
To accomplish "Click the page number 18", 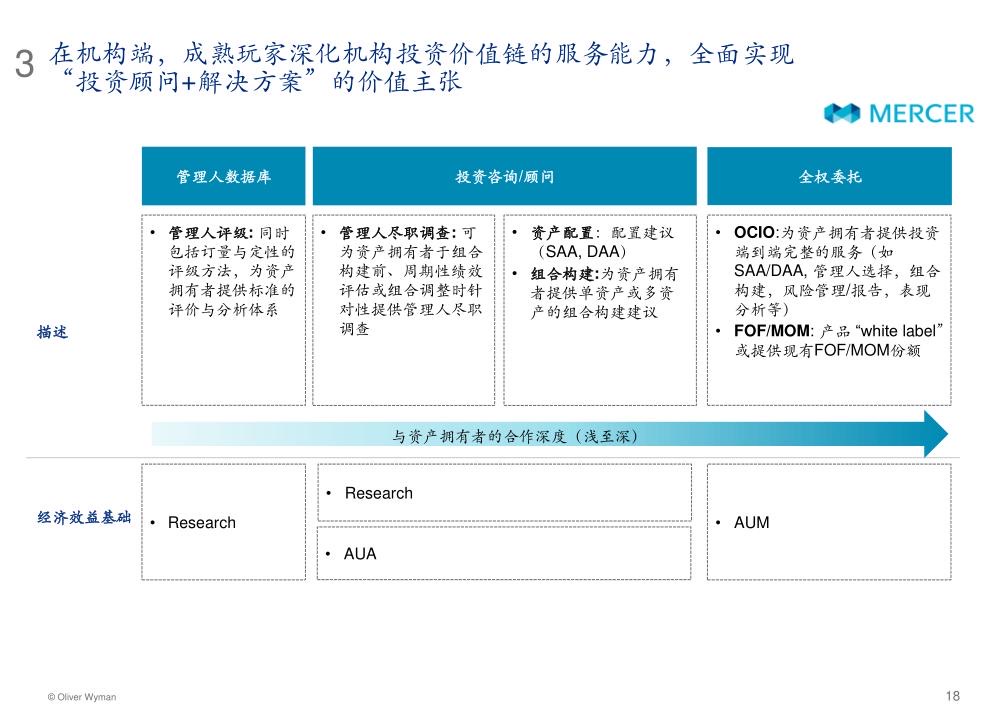I will (x=951, y=696).
